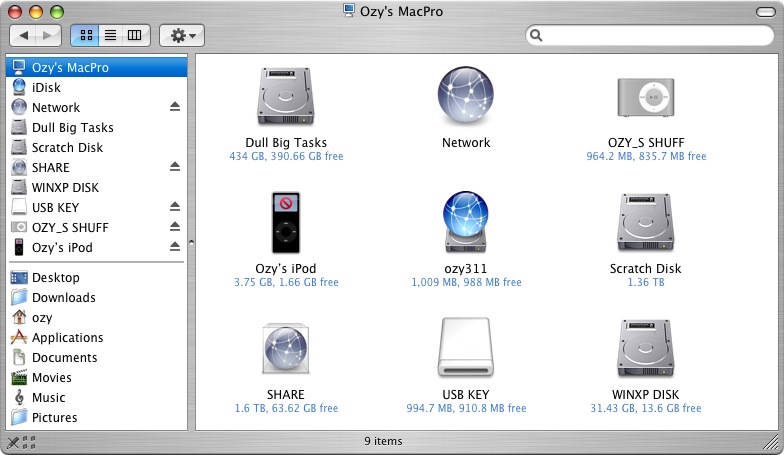784x455 pixels.
Task: Click the computer proxy icon in title bar
Action: pyautogui.click(x=349, y=10)
